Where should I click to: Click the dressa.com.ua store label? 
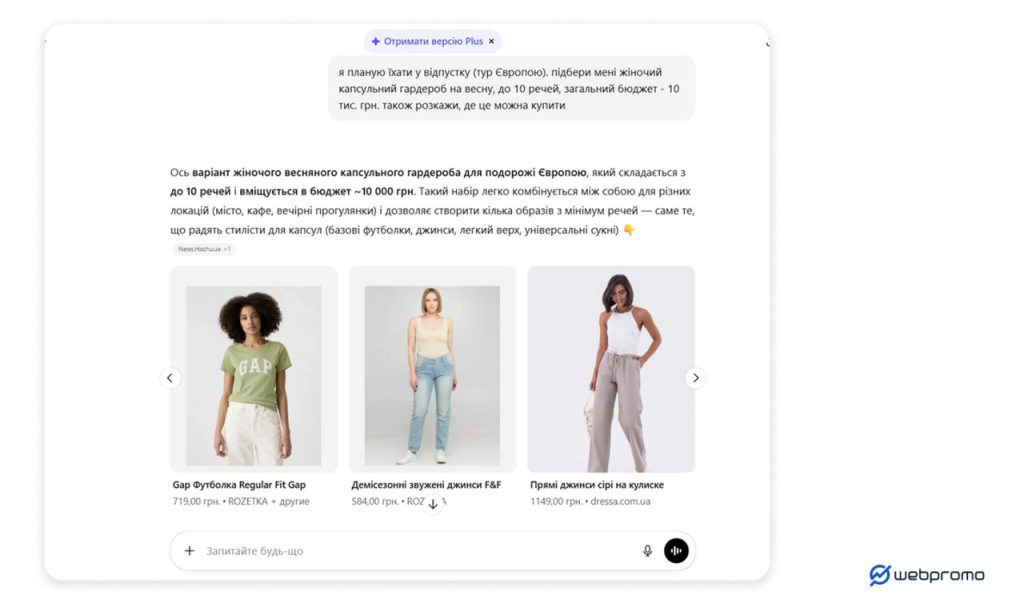click(620, 502)
